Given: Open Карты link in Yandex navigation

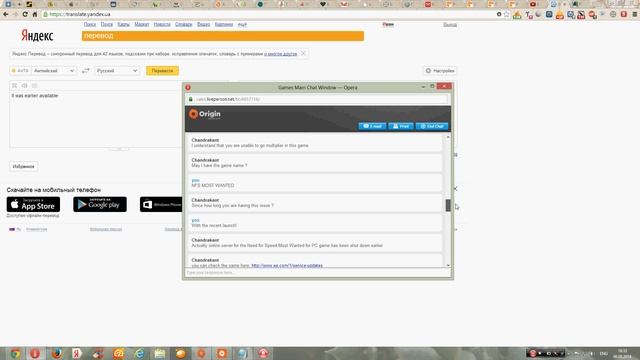Looking at the screenshot, I should click(123, 24).
